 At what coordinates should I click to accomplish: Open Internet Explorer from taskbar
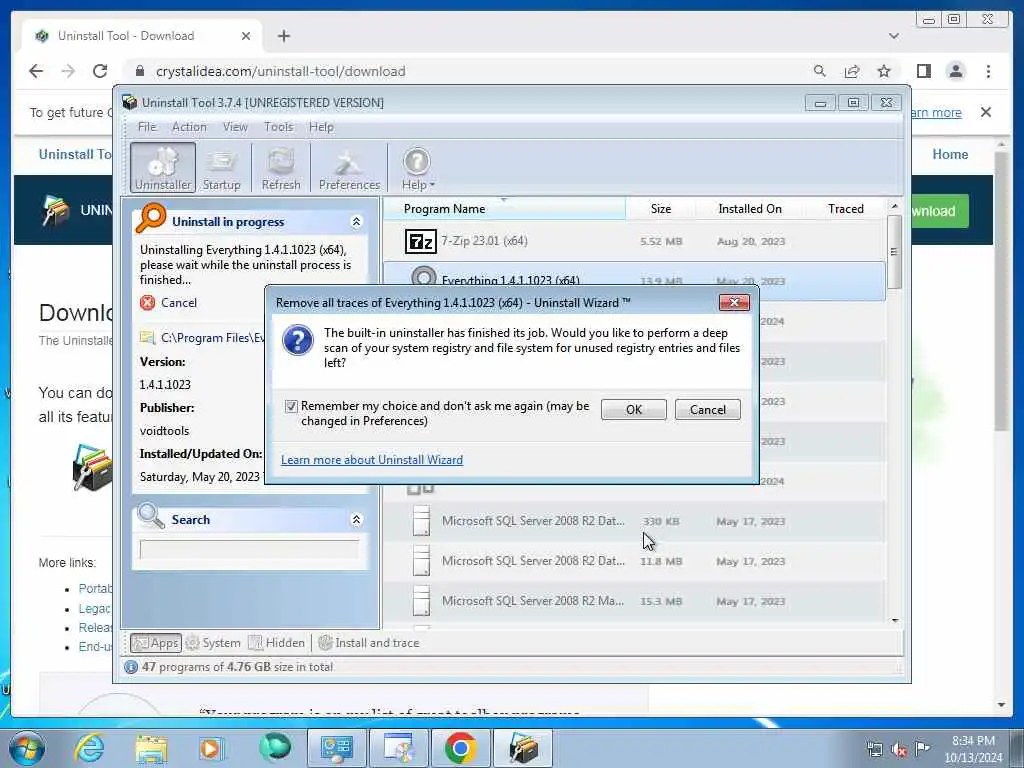pyautogui.click(x=89, y=748)
